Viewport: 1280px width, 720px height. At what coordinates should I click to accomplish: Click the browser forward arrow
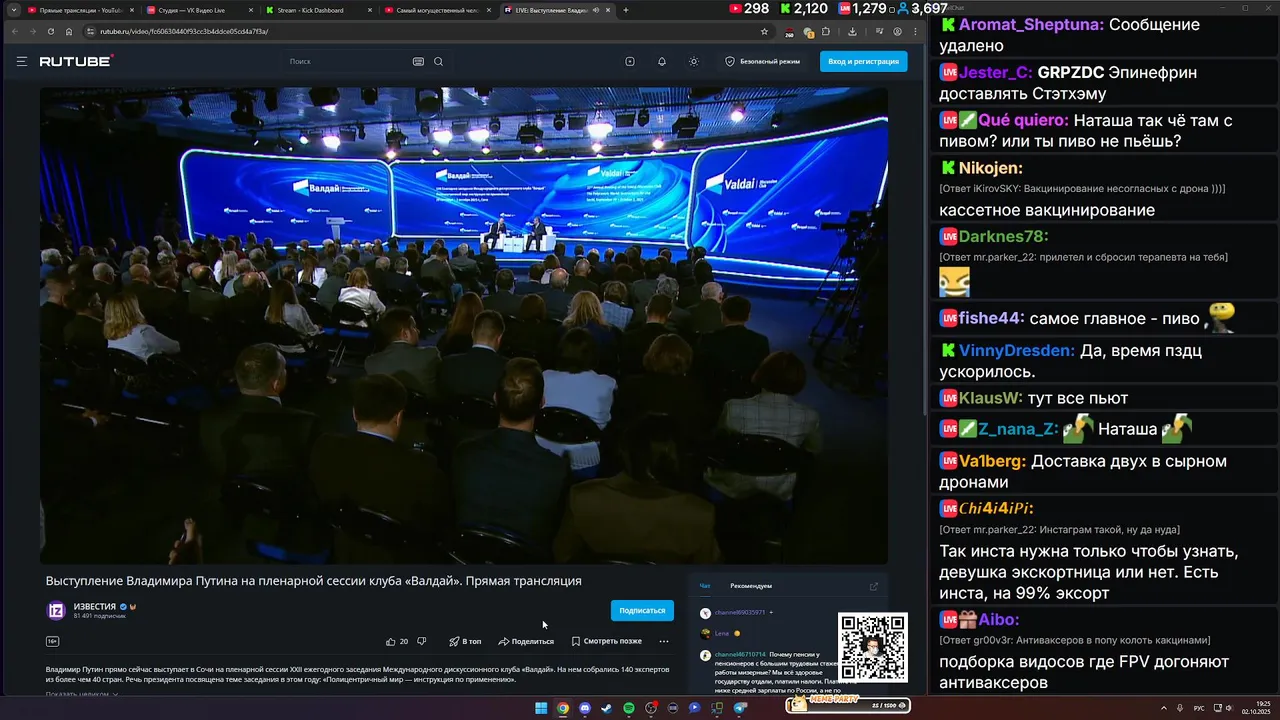[32, 31]
